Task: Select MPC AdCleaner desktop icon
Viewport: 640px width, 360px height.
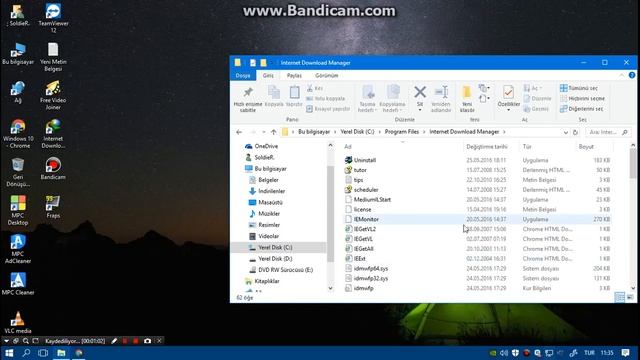Action: [18, 249]
